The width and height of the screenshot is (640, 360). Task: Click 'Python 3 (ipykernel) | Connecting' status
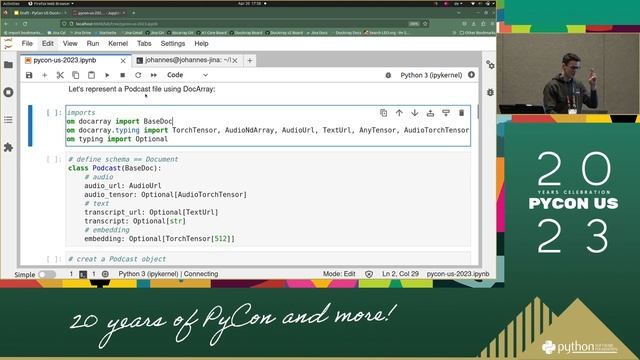click(x=168, y=274)
